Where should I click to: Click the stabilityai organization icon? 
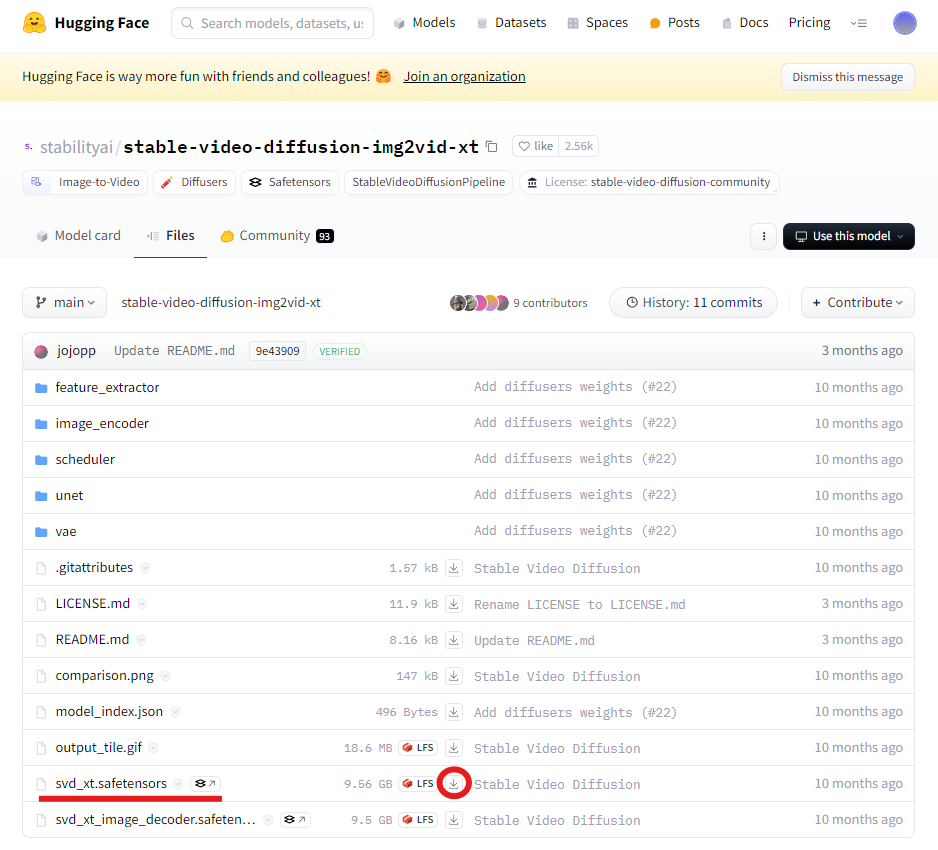(x=28, y=147)
